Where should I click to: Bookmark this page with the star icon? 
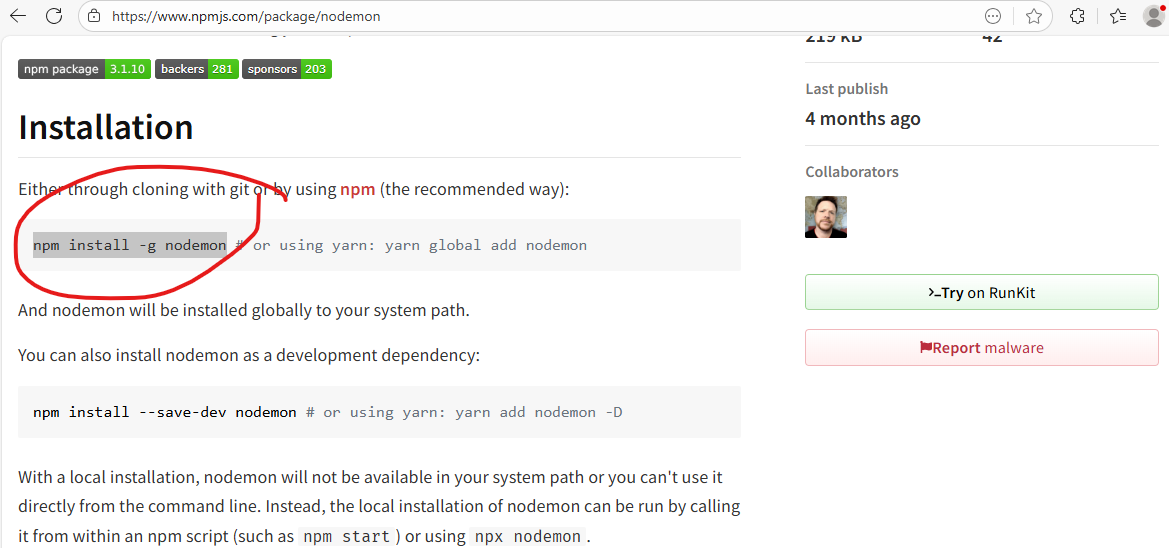(1034, 16)
